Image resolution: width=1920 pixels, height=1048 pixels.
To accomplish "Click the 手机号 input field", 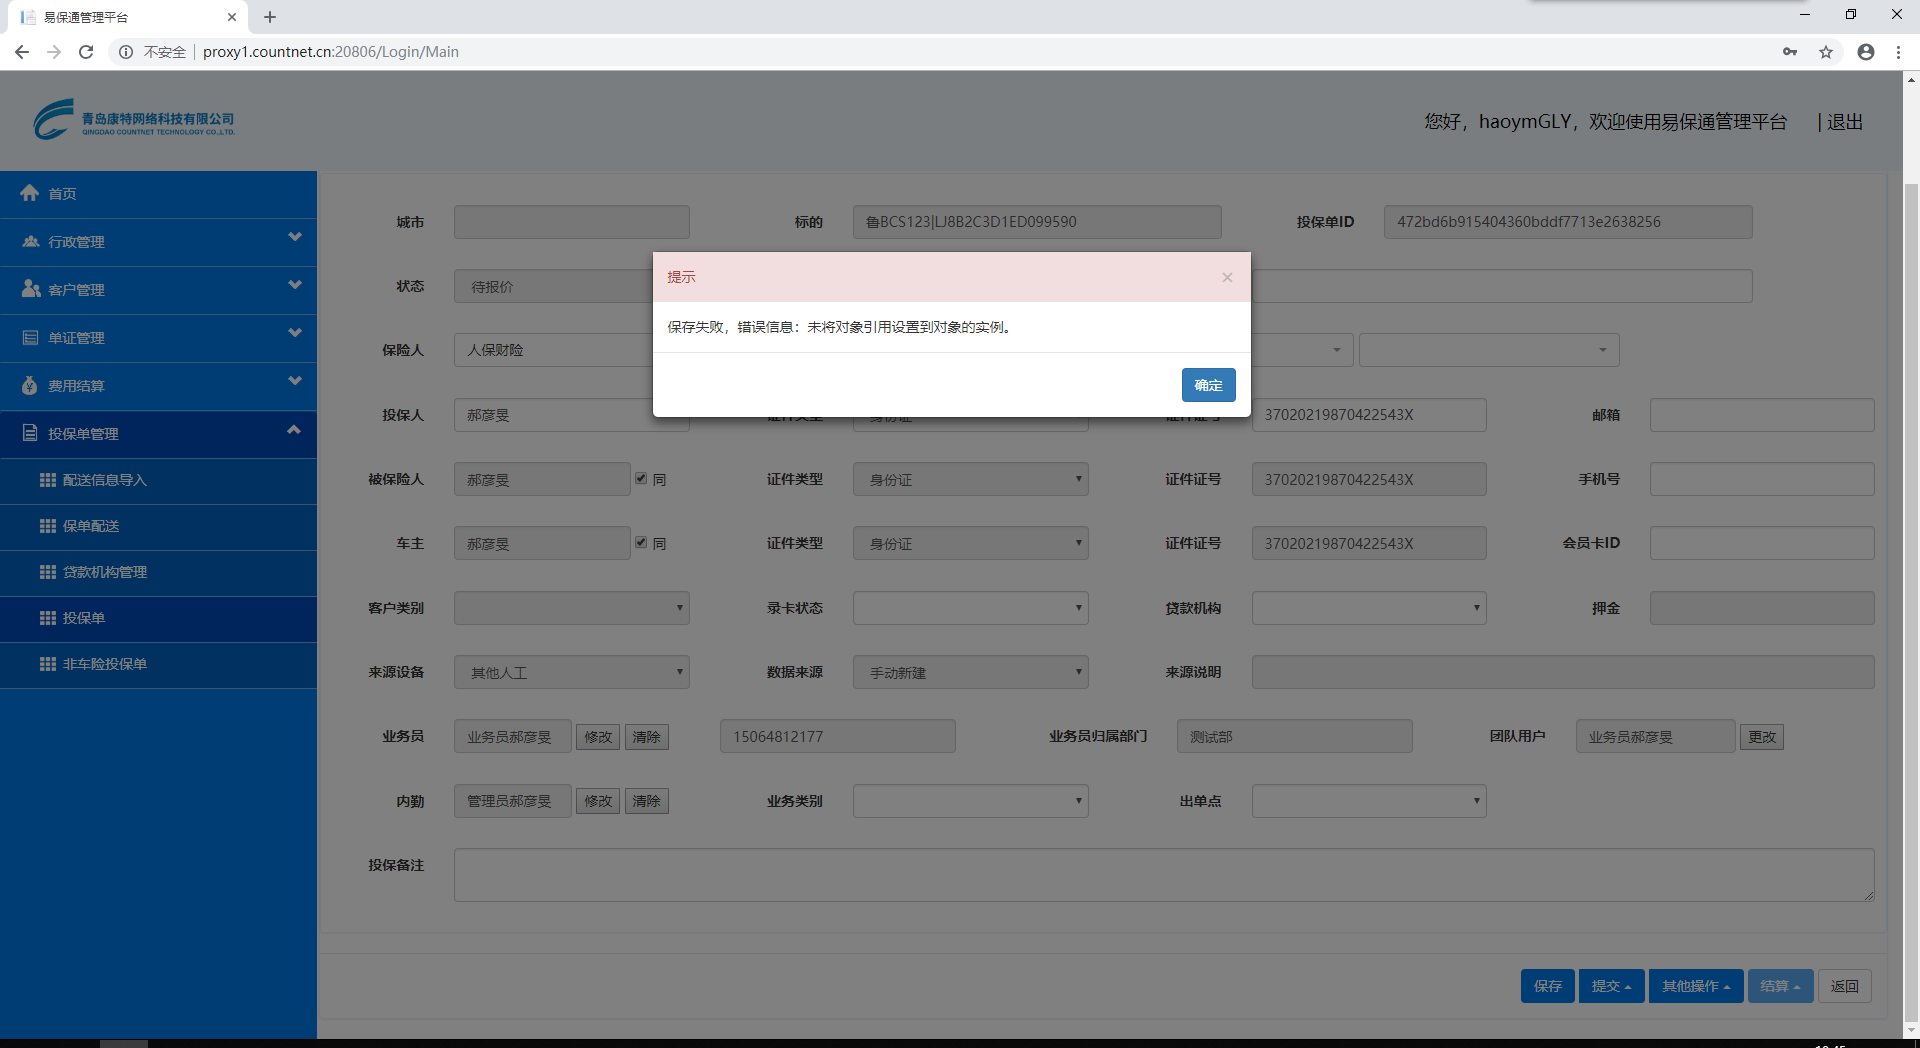I will tap(1762, 479).
